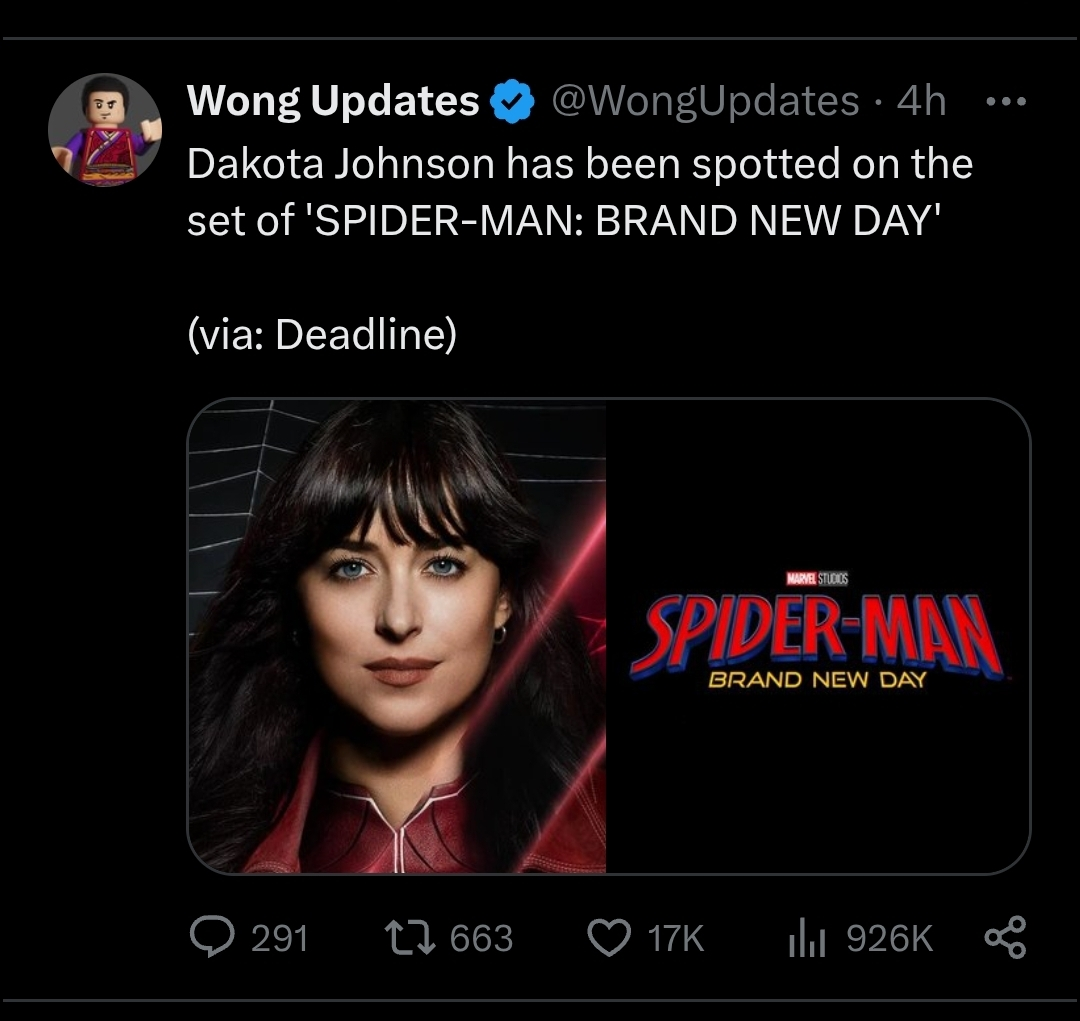Click the blue verified badge
Viewport: 1080px width, 1021px height.
[513, 102]
